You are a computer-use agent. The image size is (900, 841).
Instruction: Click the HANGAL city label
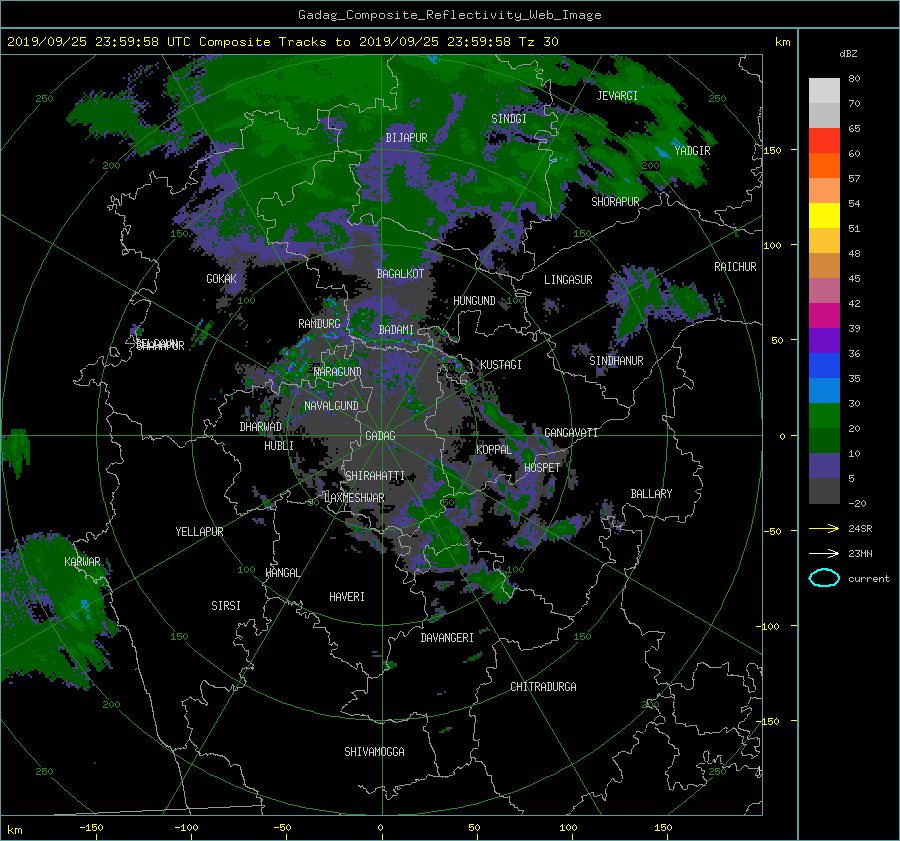click(282, 573)
